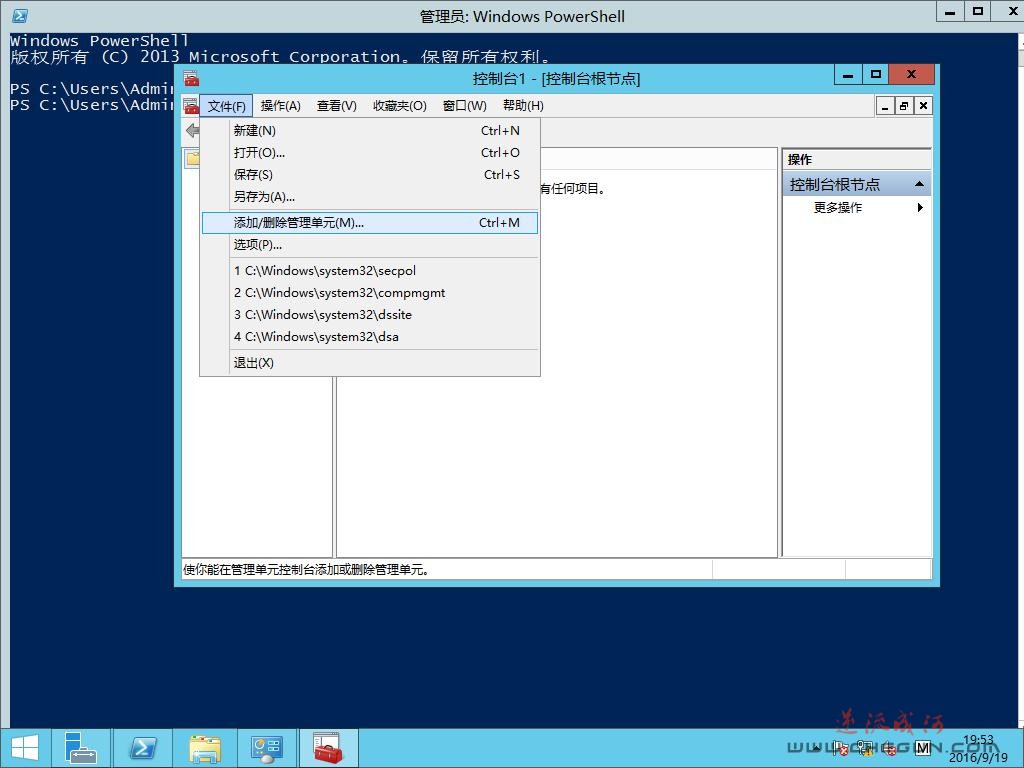Click the PowerShell window vertical scrollbar
The width and height of the screenshot is (1024, 768).
pyautogui.click(x=1019, y=379)
